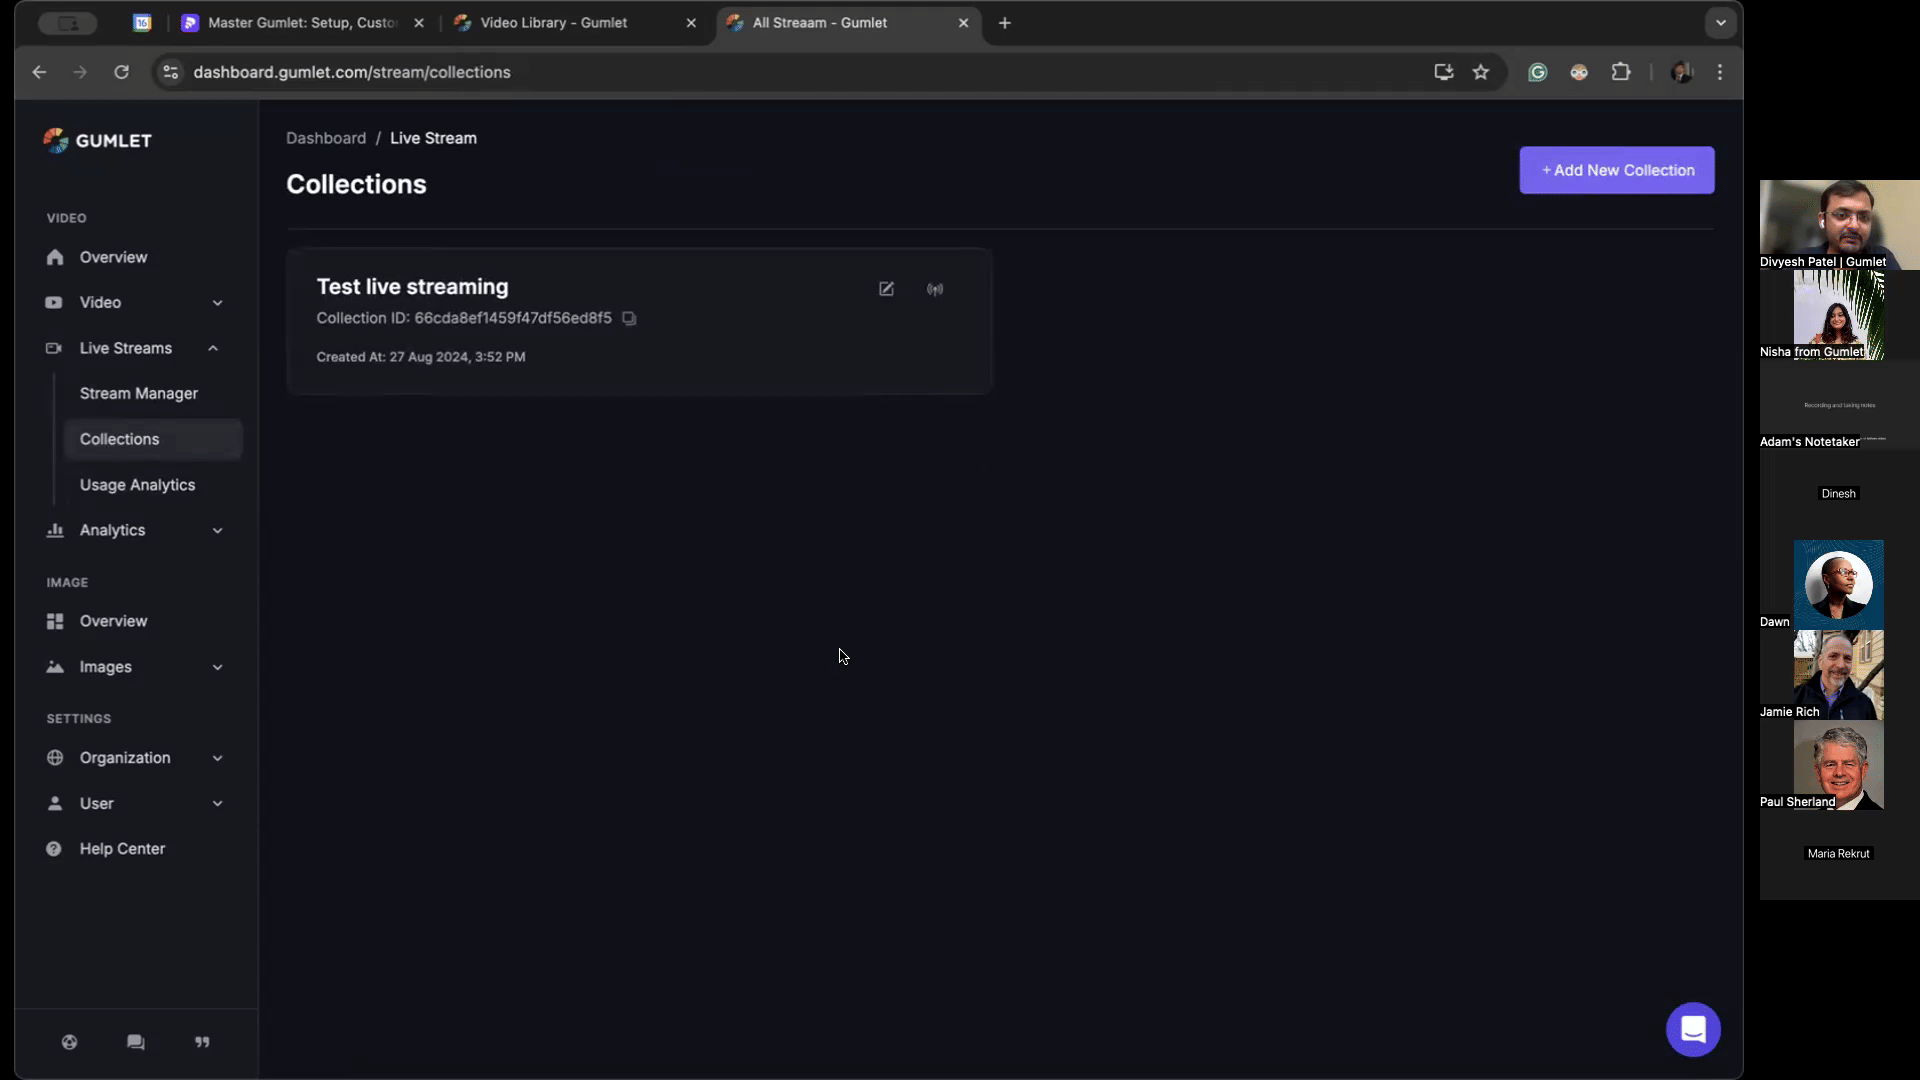Viewport: 1920px width, 1080px height.
Task: Go to Dashboard breadcrumb link
Action: [326, 138]
